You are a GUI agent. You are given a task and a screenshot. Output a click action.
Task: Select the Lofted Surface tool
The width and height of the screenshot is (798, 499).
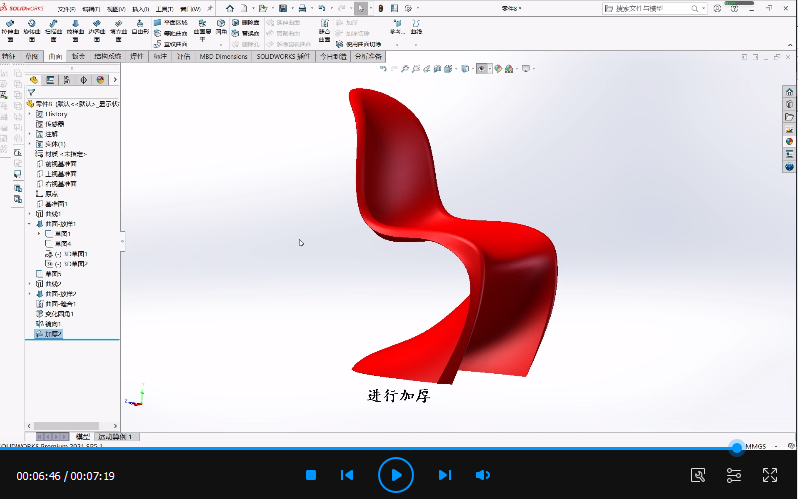click(x=75, y=31)
